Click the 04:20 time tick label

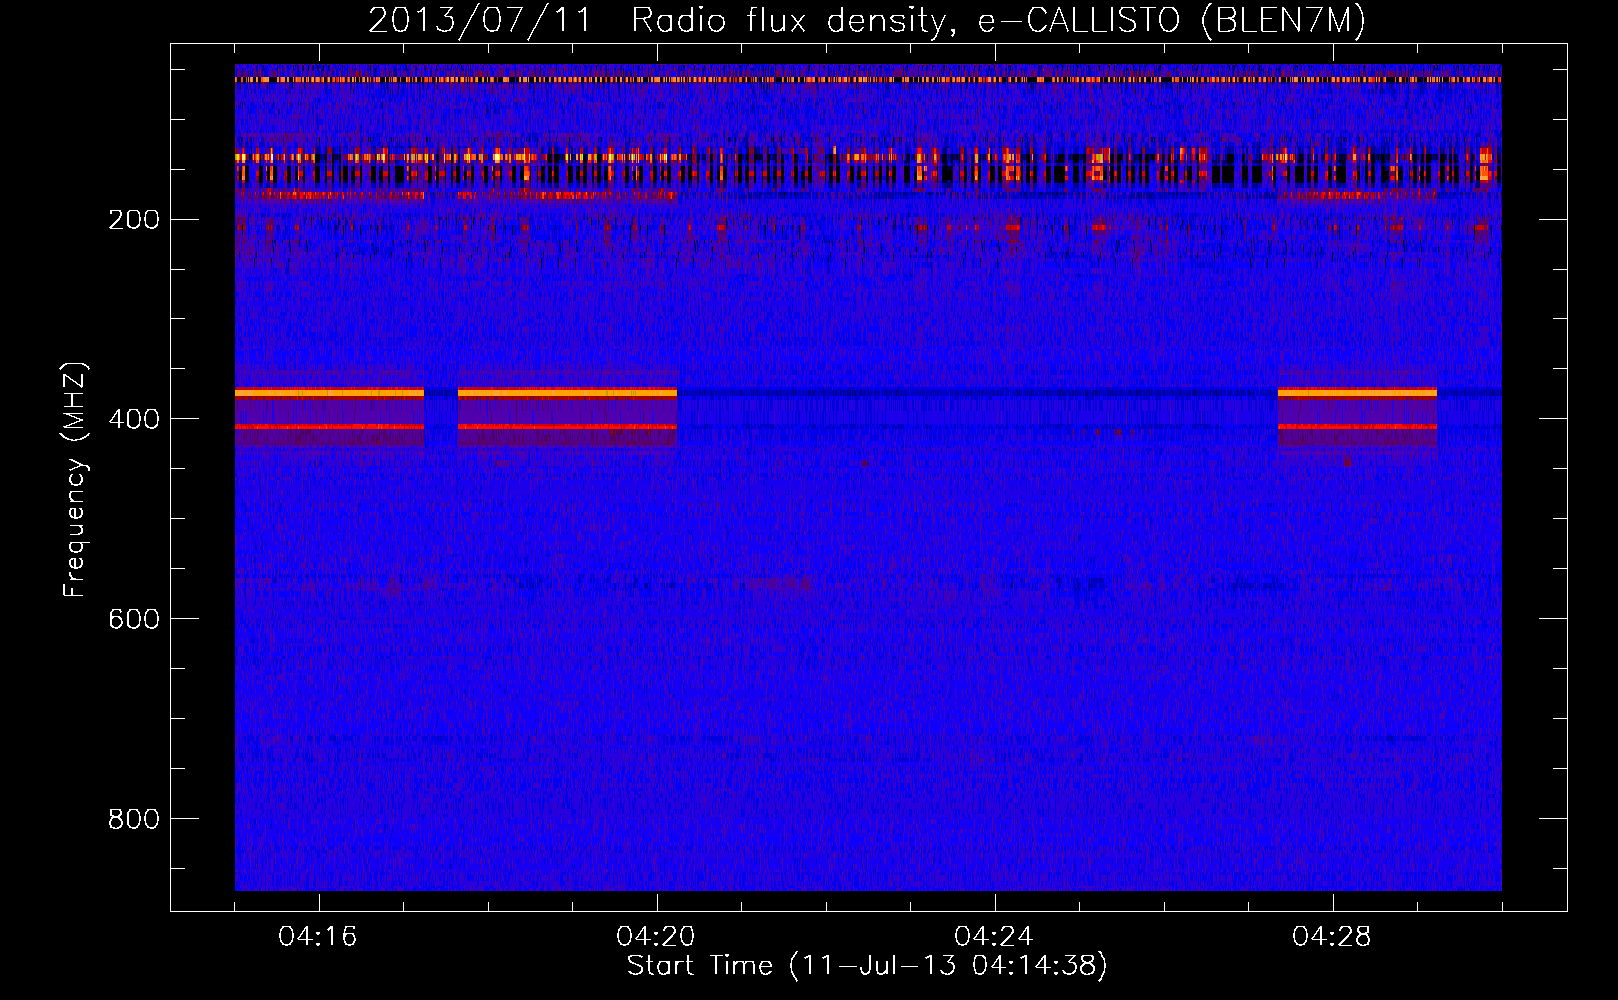[656, 937]
